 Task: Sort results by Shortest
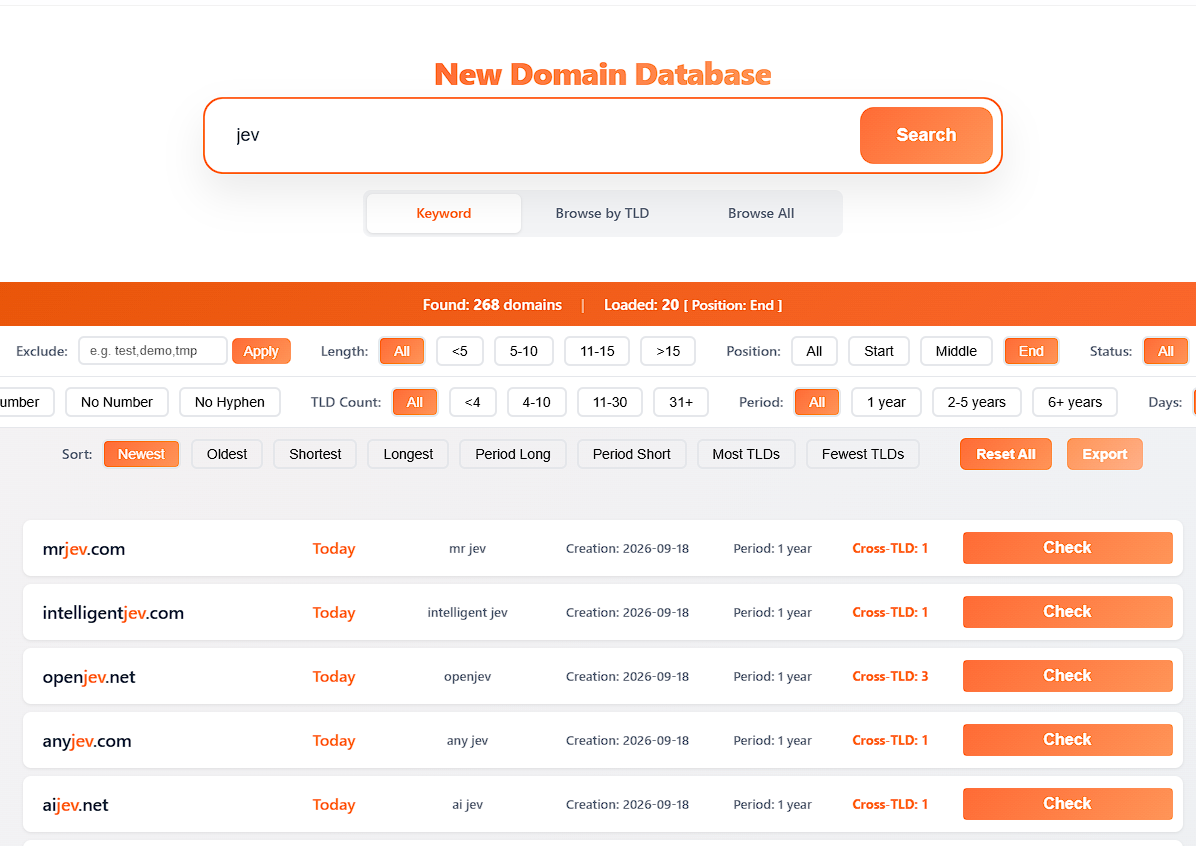[x=315, y=454]
